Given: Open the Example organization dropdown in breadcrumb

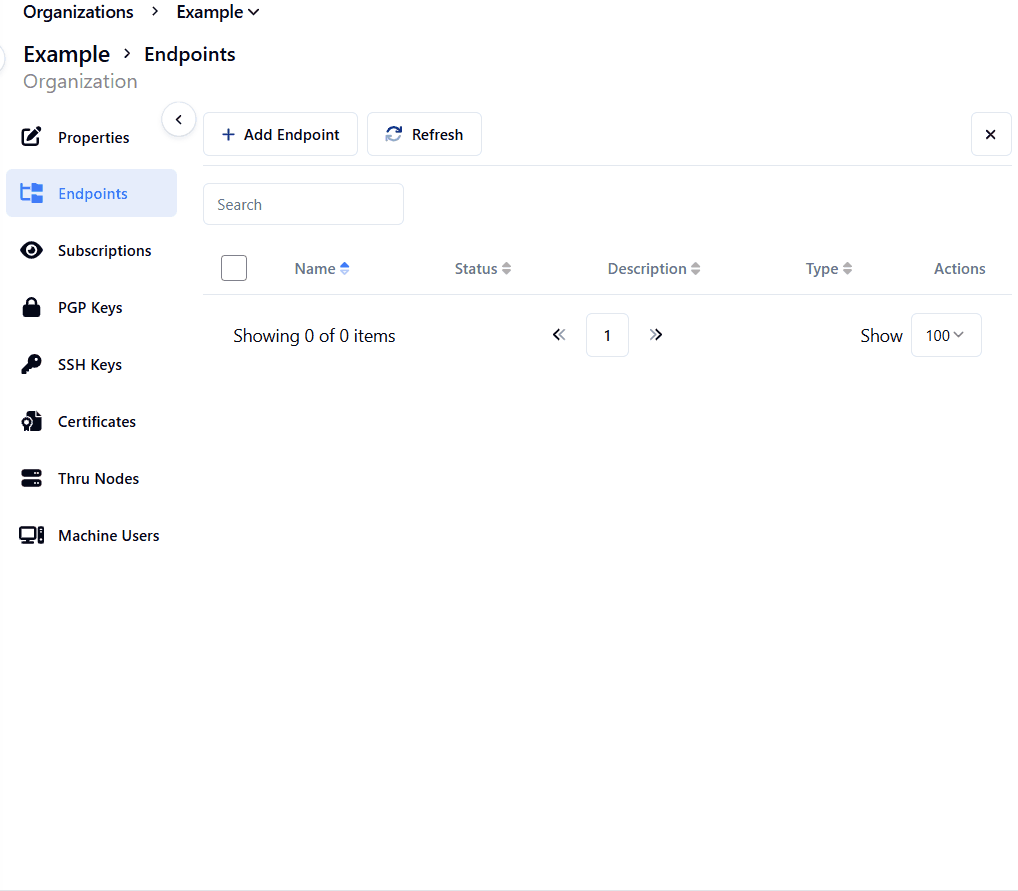Looking at the screenshot, I should [x=217, y=12].
